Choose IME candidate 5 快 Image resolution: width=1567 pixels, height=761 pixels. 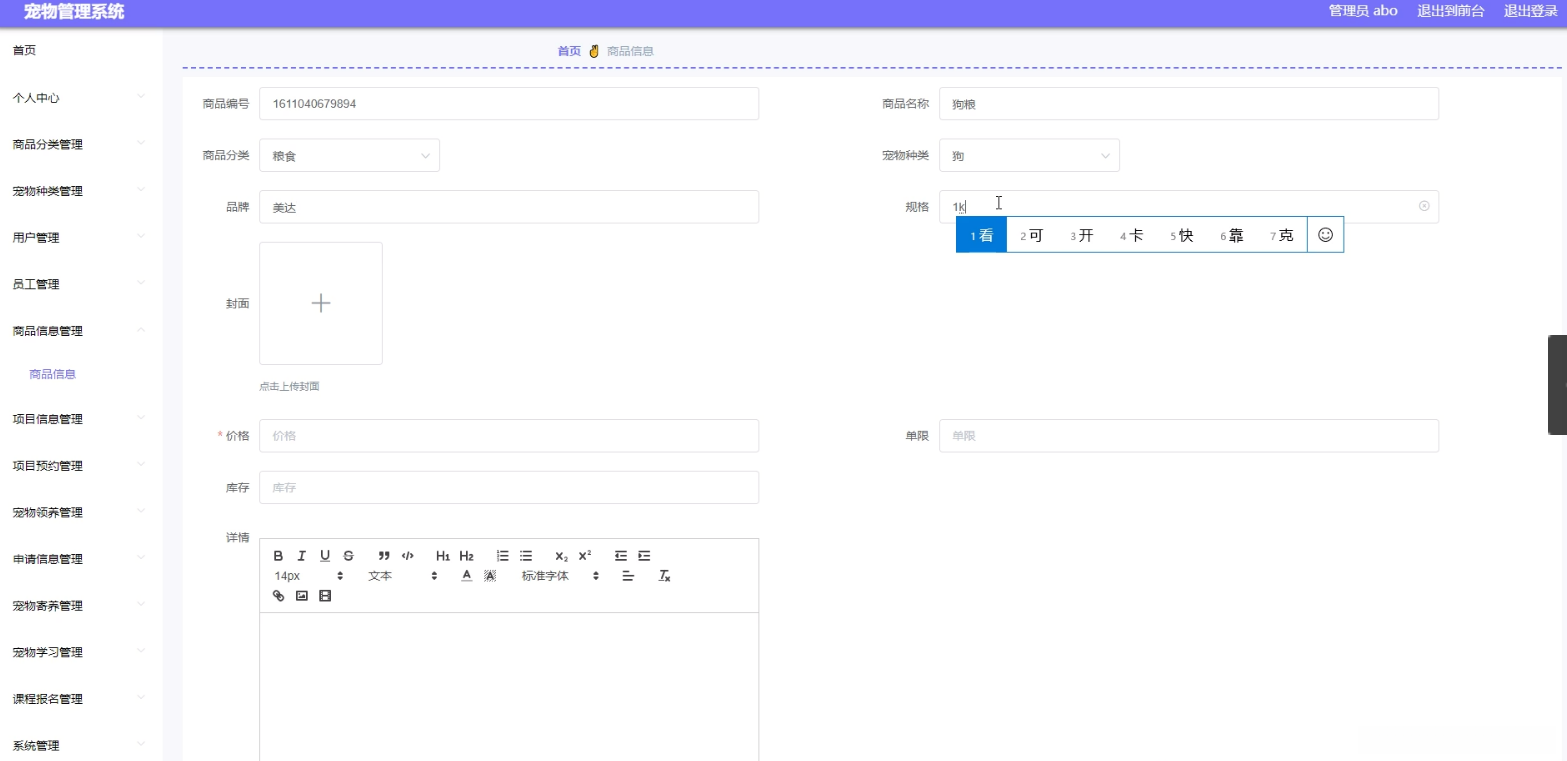(1181, 235)
